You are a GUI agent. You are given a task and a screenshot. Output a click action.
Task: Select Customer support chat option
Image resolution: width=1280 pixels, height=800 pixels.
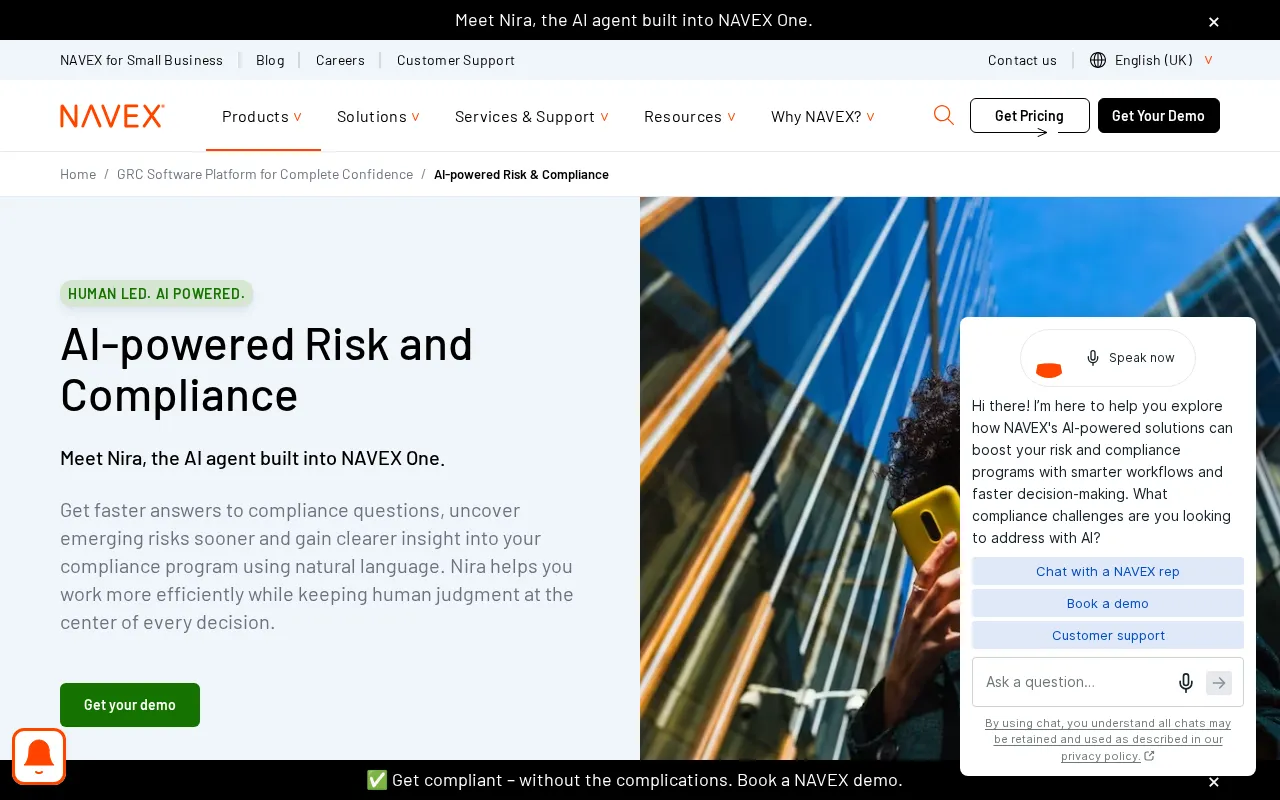click(x=1108, y=635)
